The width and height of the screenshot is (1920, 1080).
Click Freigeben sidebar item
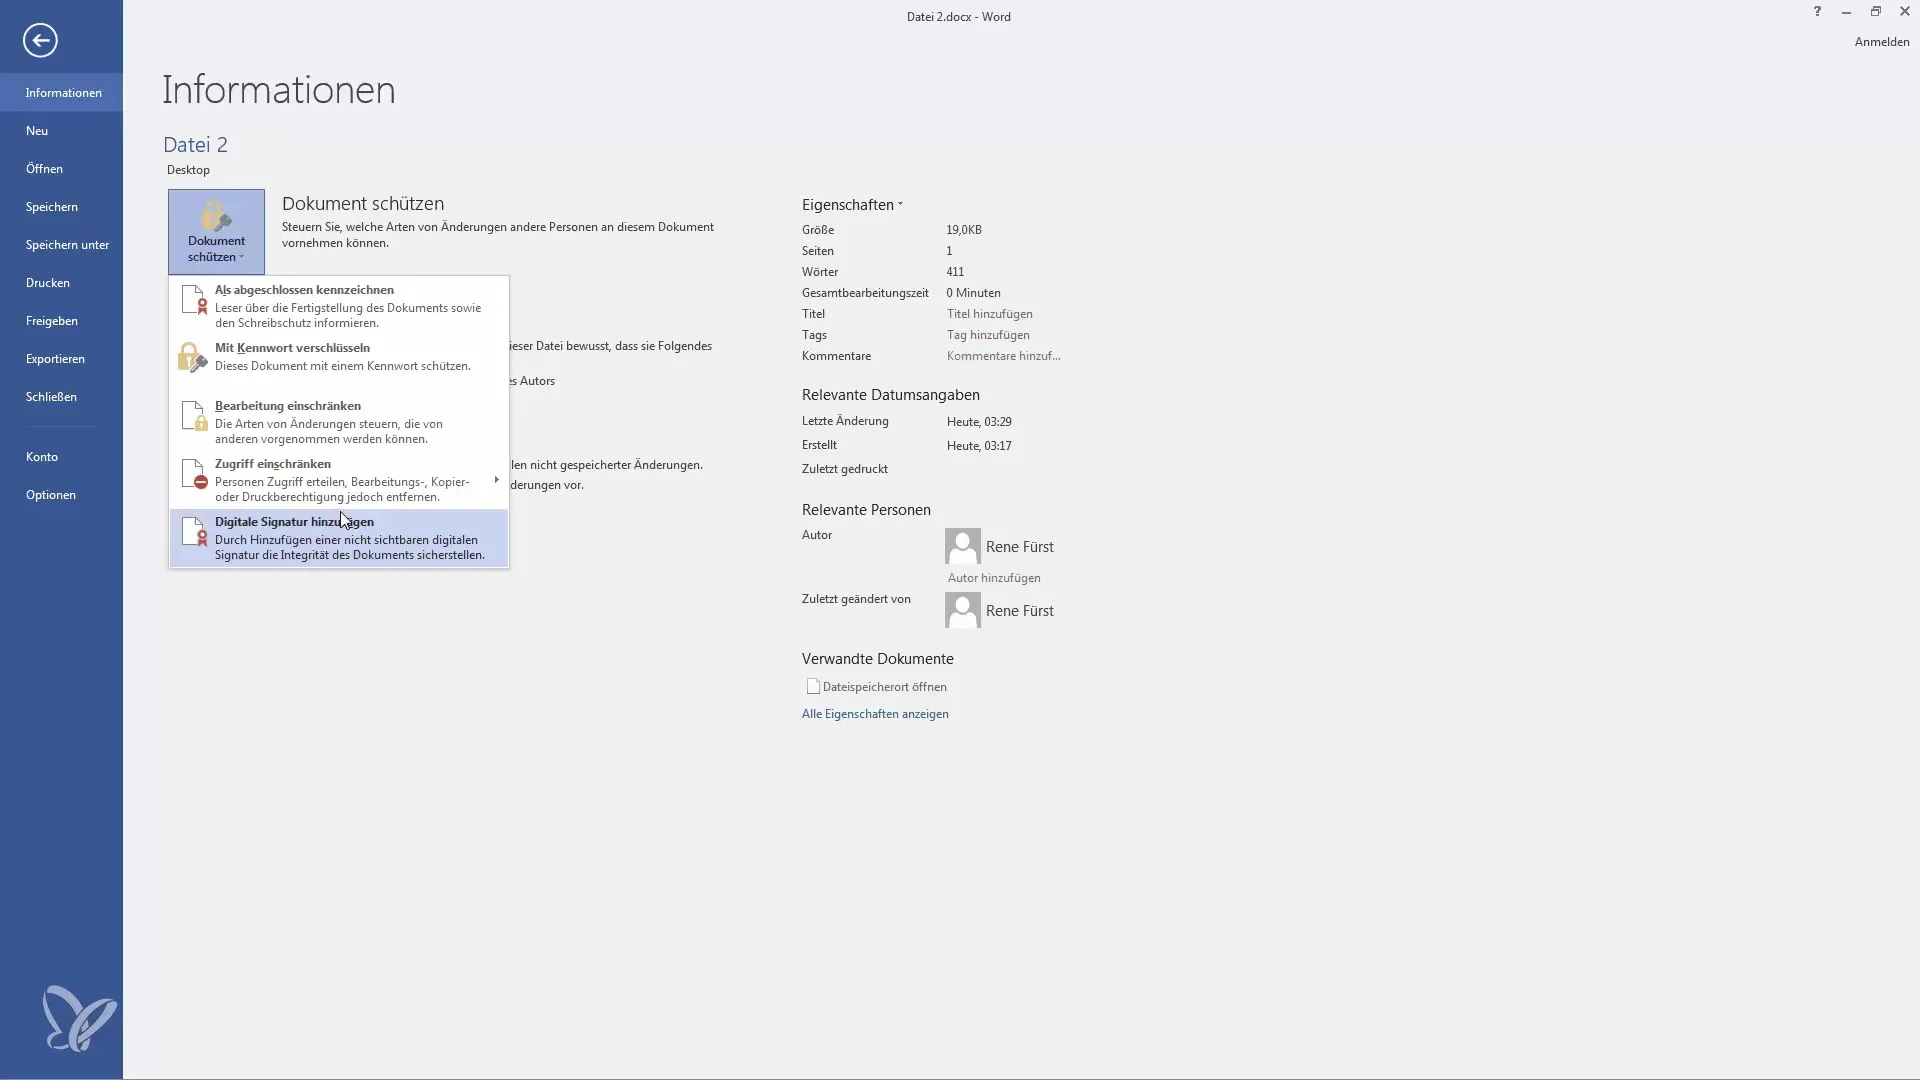click(51, 320)
